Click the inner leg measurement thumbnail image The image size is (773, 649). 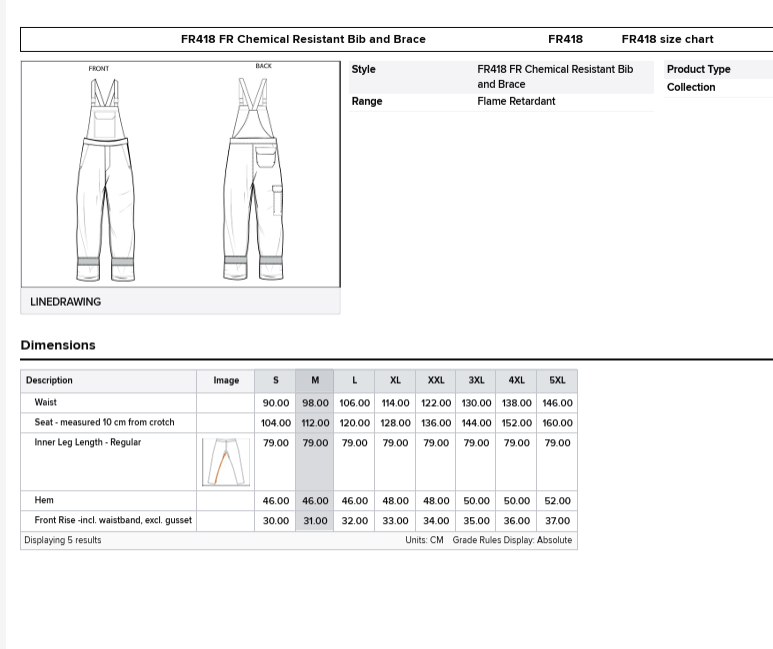click(x=225, y=462)
